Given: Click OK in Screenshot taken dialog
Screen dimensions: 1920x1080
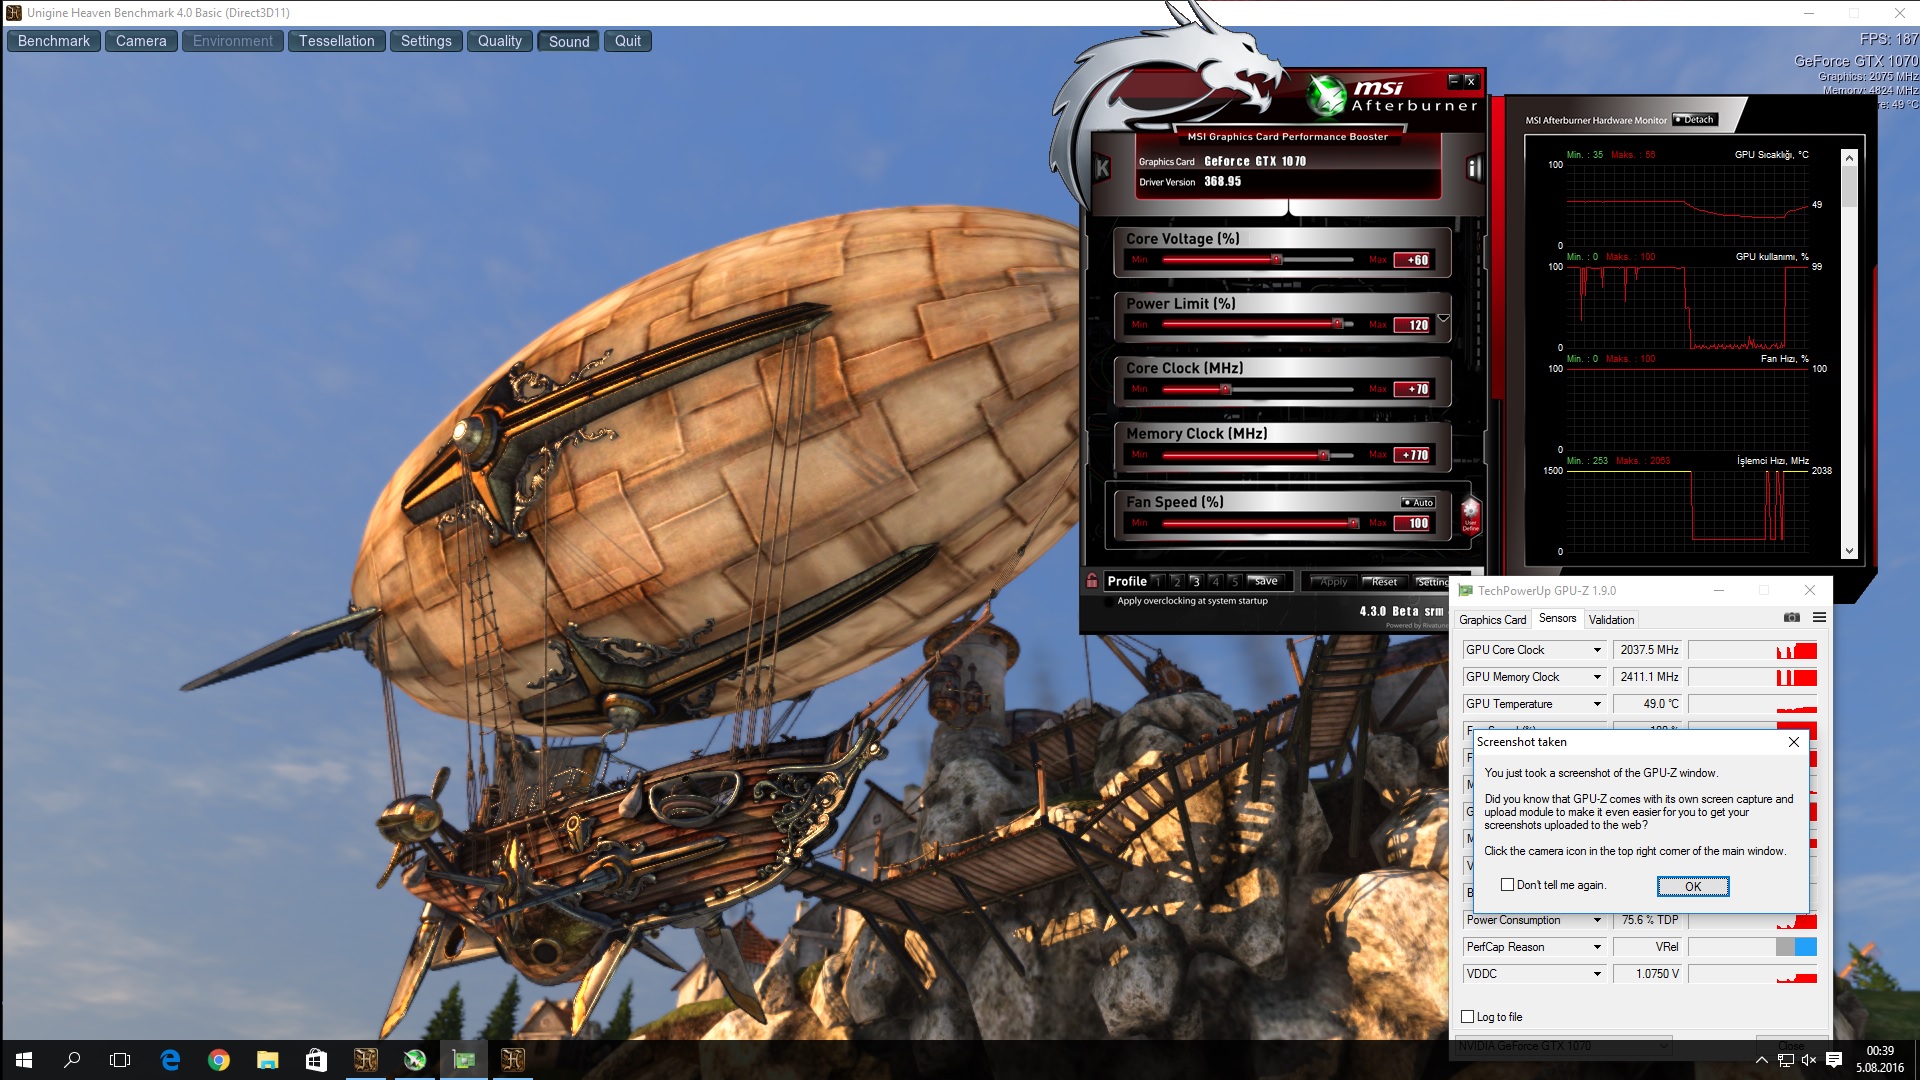Looking at the screenshot, I should pos(1693,886).
